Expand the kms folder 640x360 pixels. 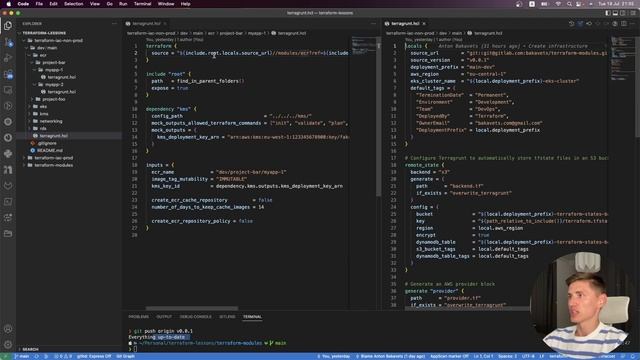[x=44, y=114]
